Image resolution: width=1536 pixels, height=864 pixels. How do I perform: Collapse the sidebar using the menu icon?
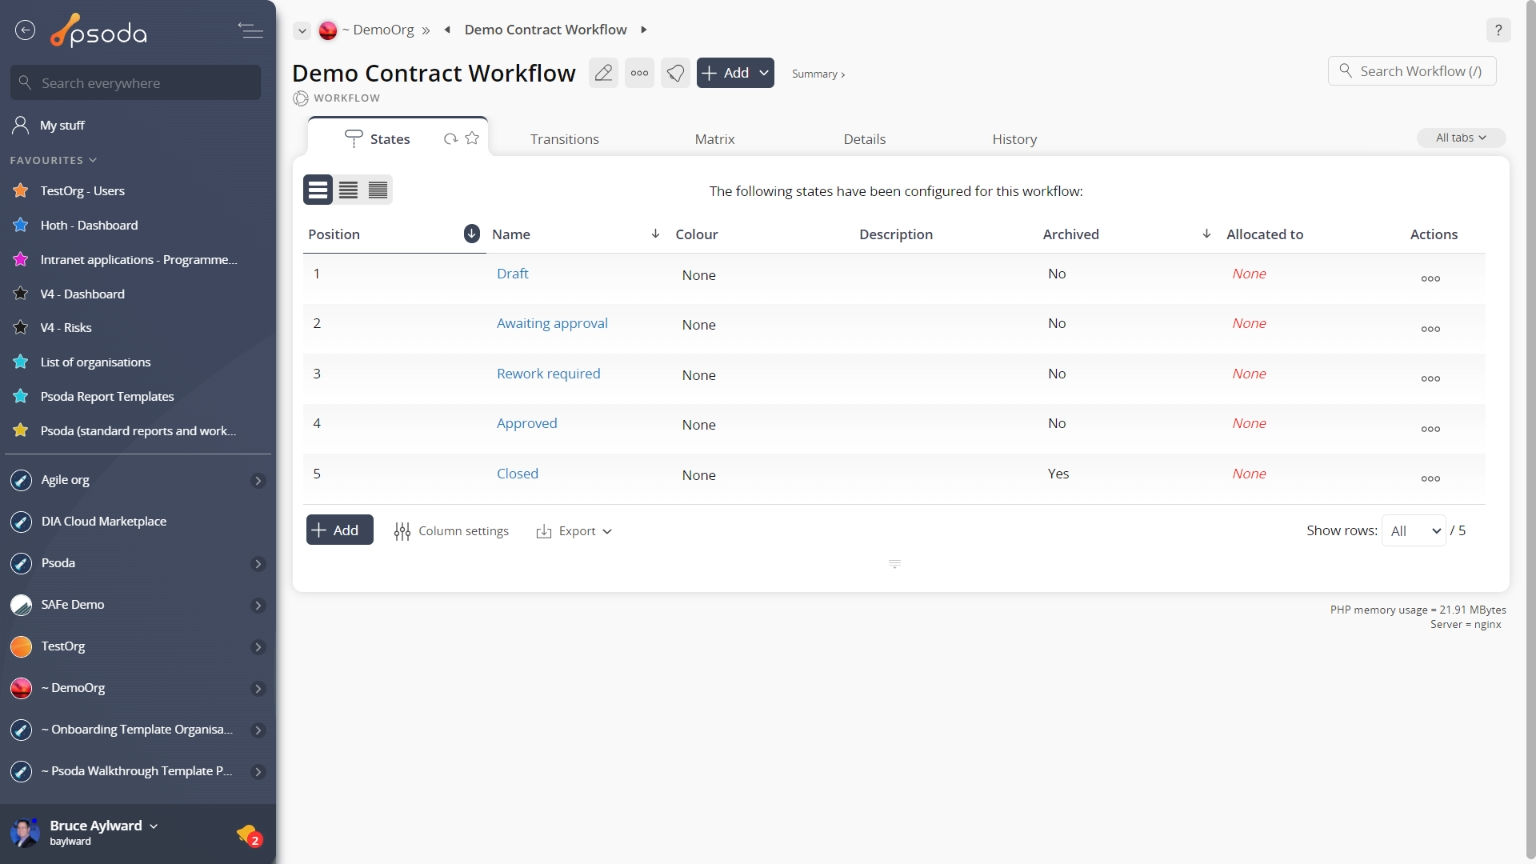pyautogui.click(x=250, y=31)
